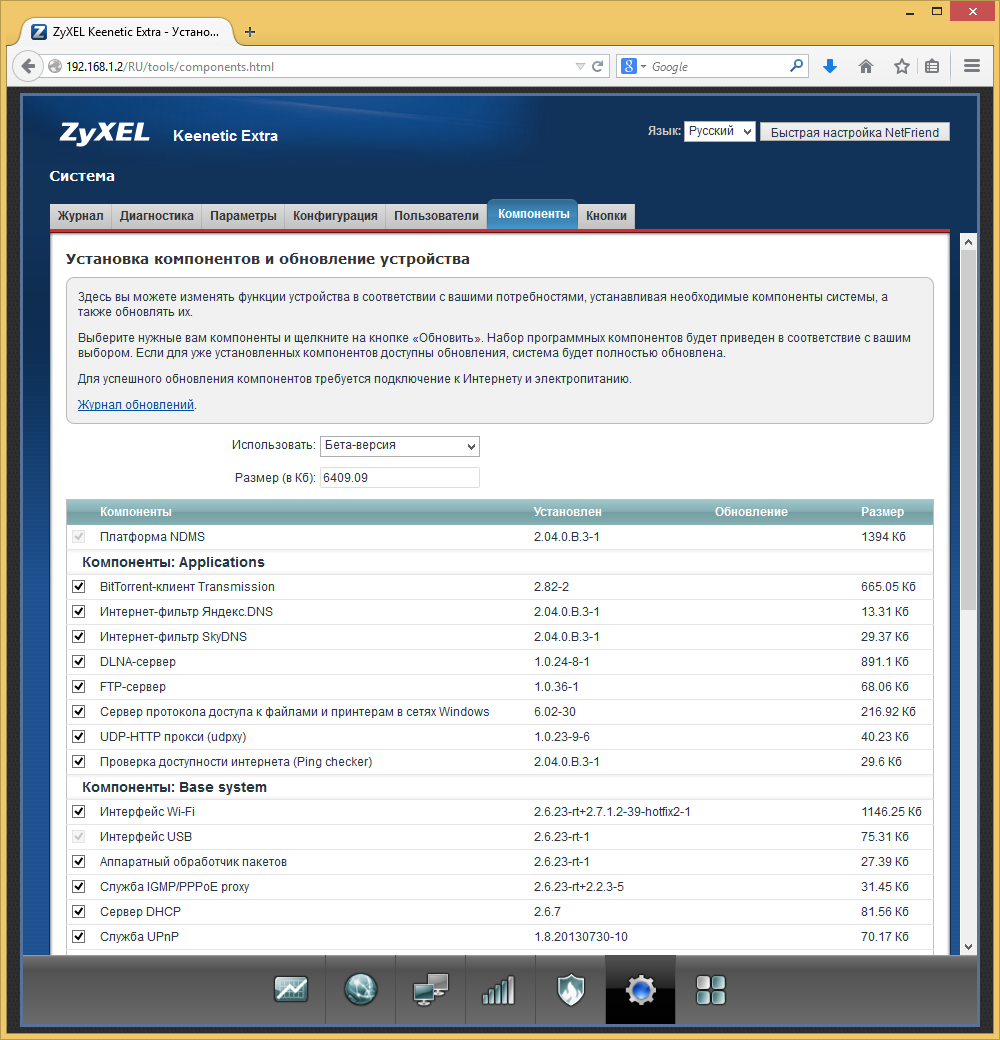Click the ZyXEL logo
Image resolution: width=1000 pixels, height=1040 pixels.
tap(105, 134)
